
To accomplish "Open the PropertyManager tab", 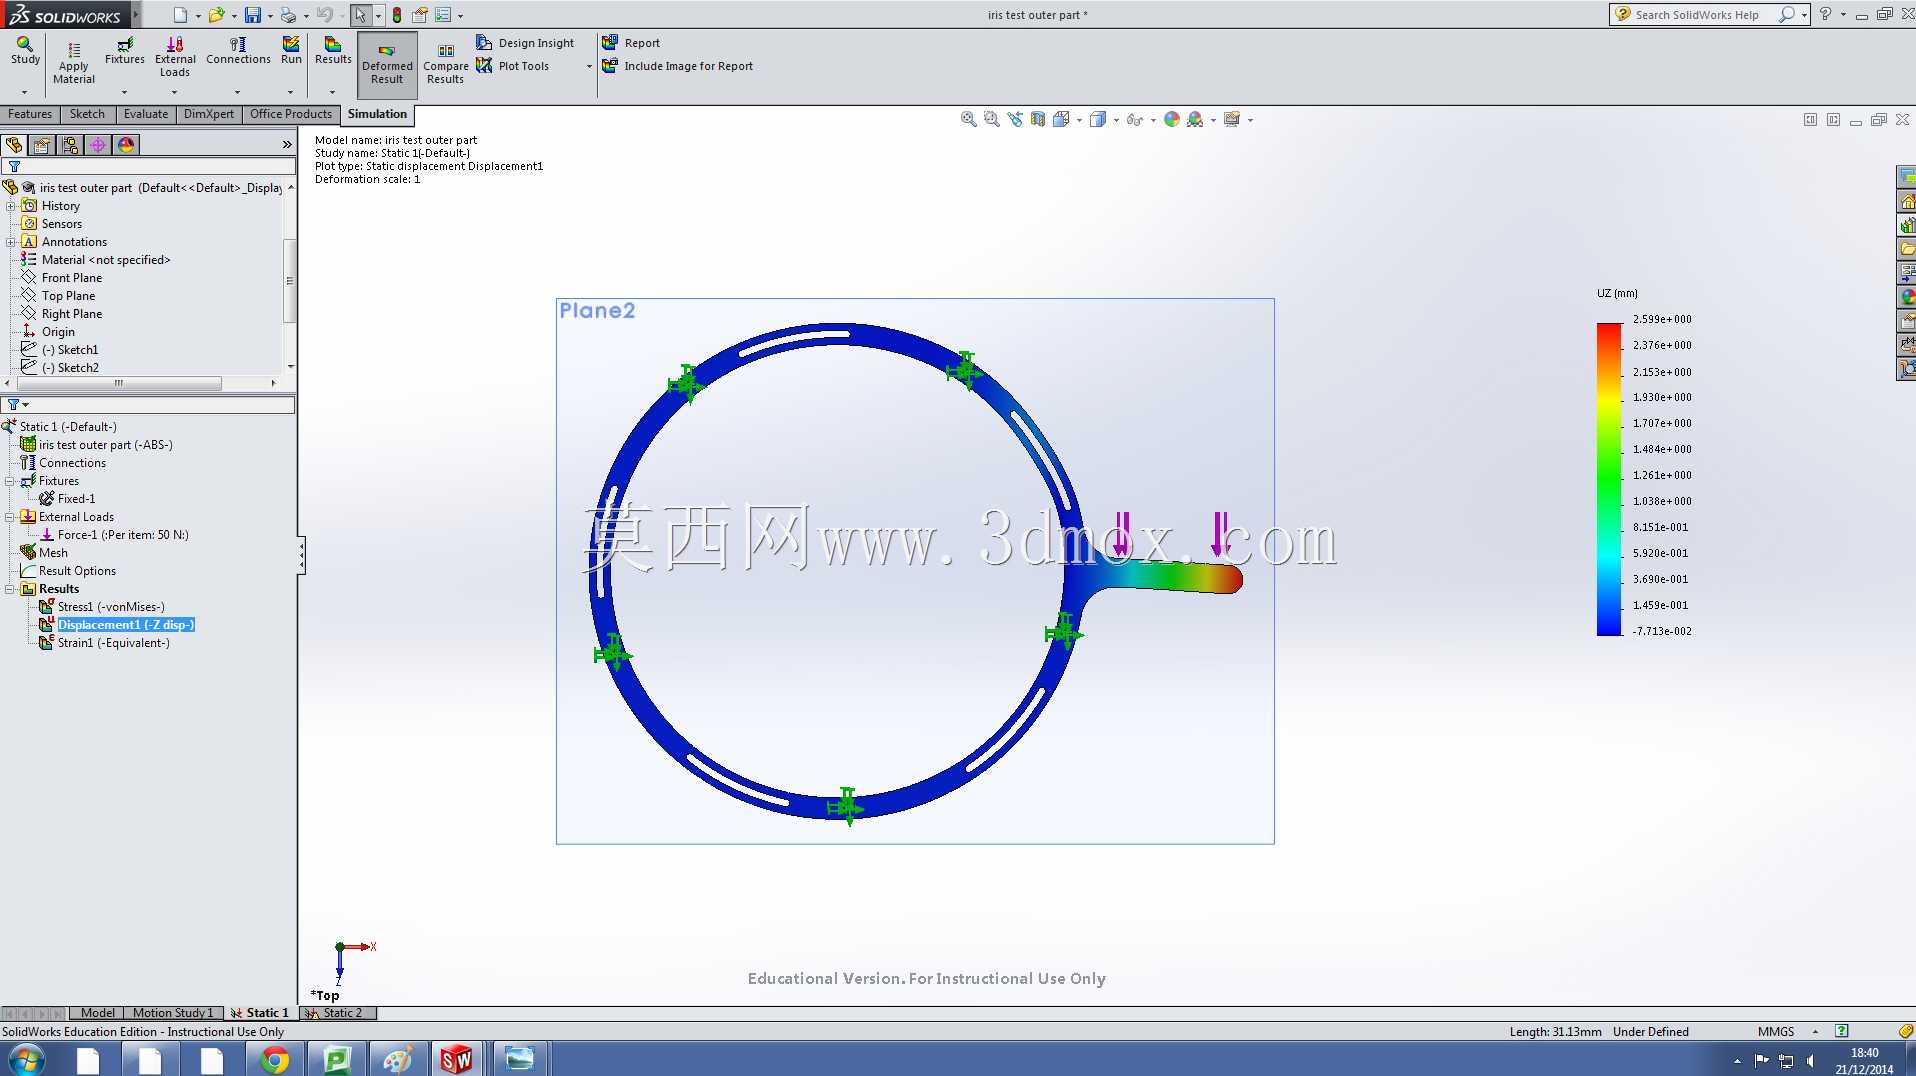I will click(x=42, y=145).
